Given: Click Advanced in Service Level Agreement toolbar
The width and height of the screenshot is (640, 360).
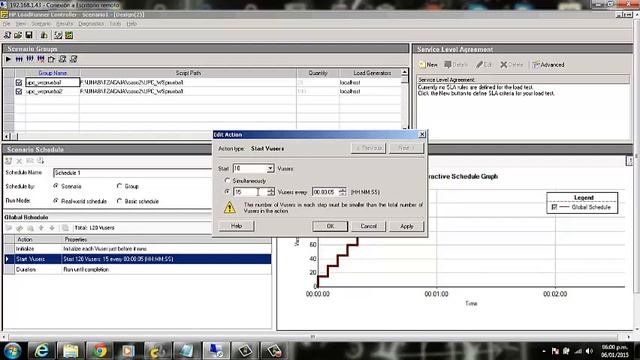Looking at the screenshot, I should tap(549, 64).
